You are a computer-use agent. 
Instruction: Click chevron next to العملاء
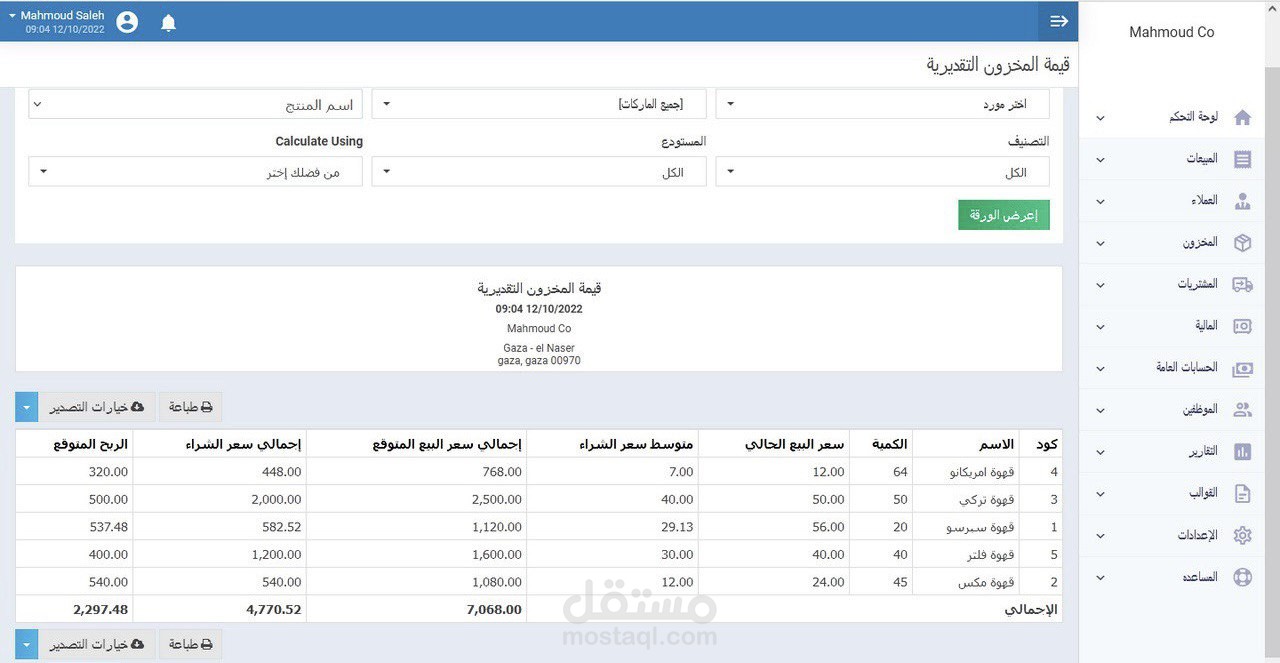[x=1100, y=201]
